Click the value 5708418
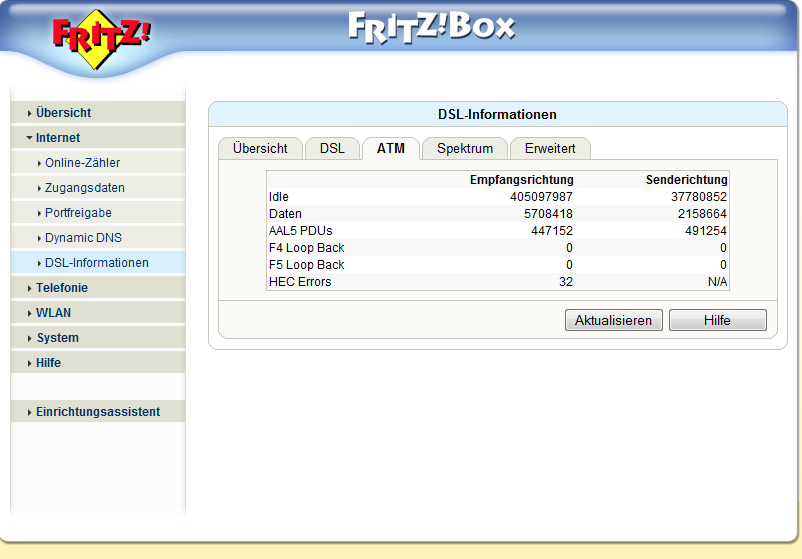802x559 pixels. tap(548, 214)
